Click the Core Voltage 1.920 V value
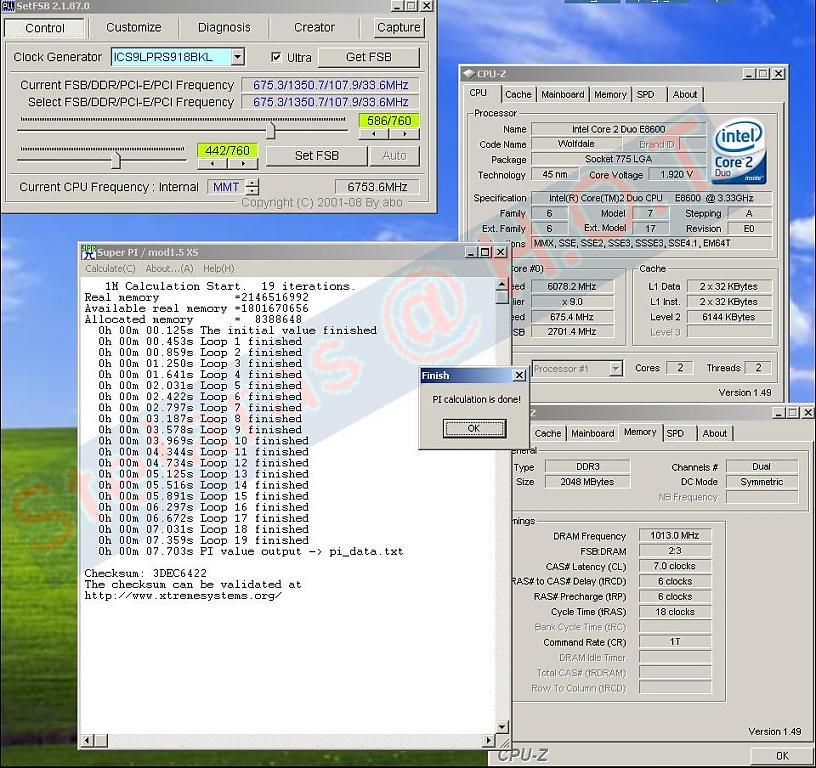The width and height of the screenshot is (816, 768). coord(676,174)
